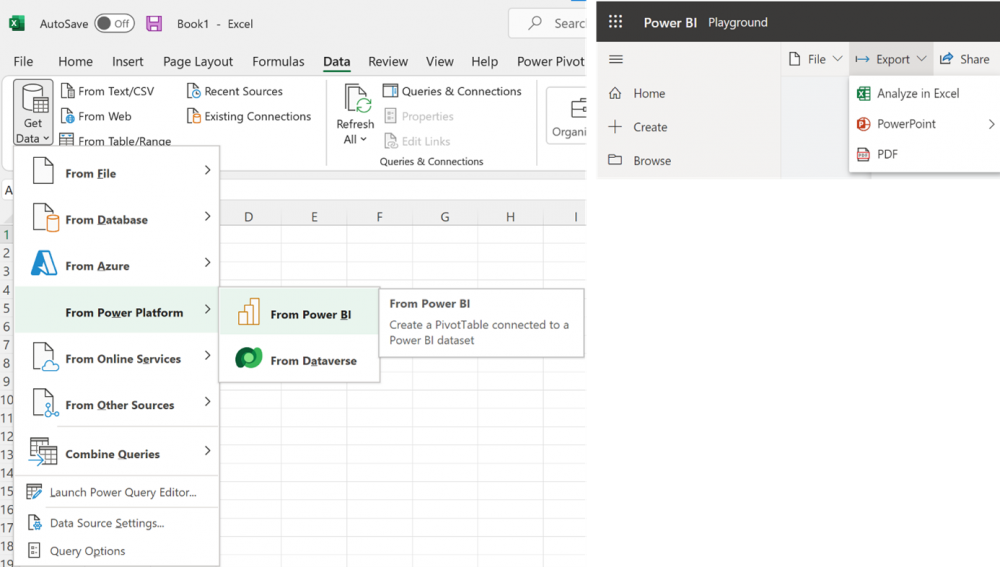Open the Formulas ribbon tab
Image resolution: width=1000 pixels, height=567 pixels.
(x=278, y=61)
